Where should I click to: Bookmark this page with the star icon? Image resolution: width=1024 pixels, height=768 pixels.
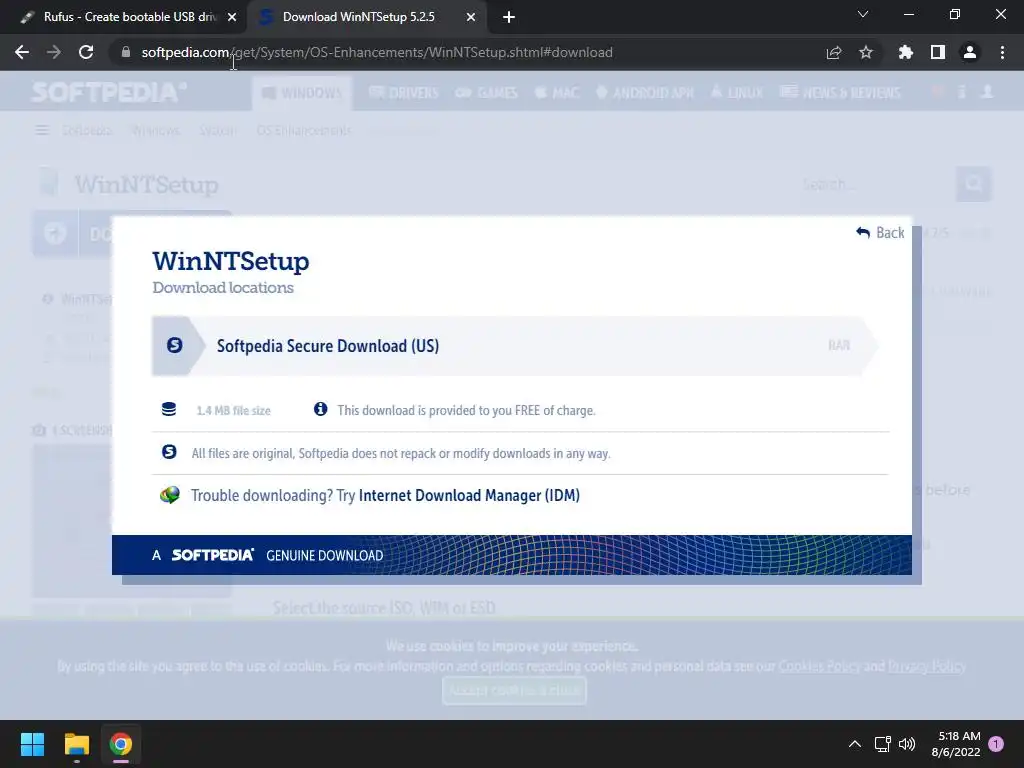866,52
